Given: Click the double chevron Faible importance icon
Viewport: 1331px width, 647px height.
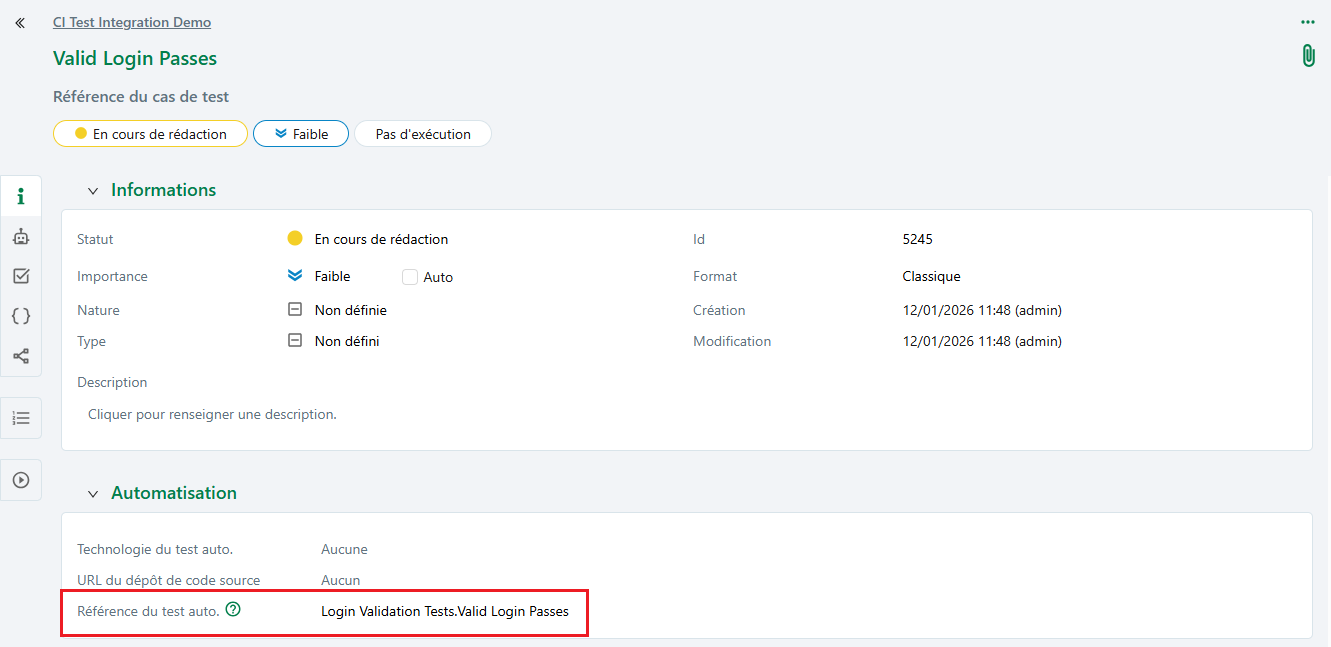Looking at the screenshot, I should click(294, 275).
